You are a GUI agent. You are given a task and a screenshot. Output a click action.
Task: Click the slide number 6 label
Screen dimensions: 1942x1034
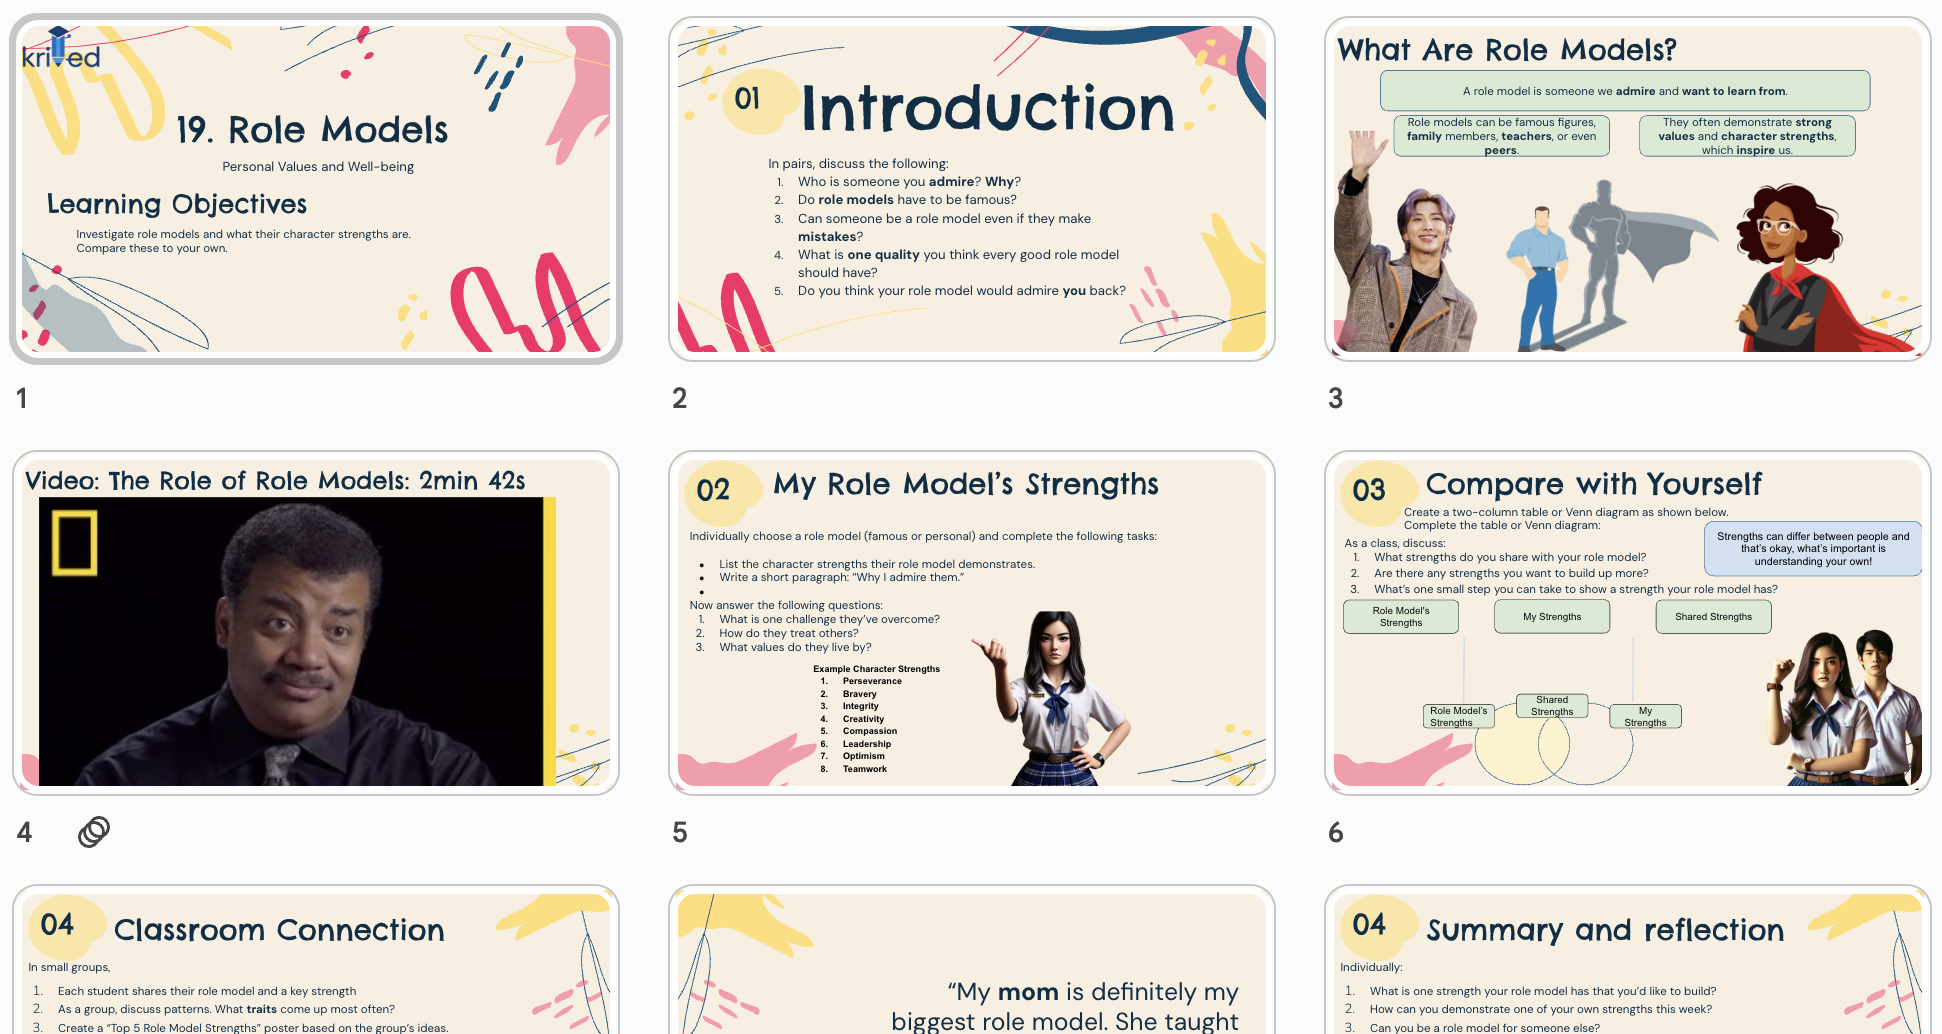coord(1335,832)
